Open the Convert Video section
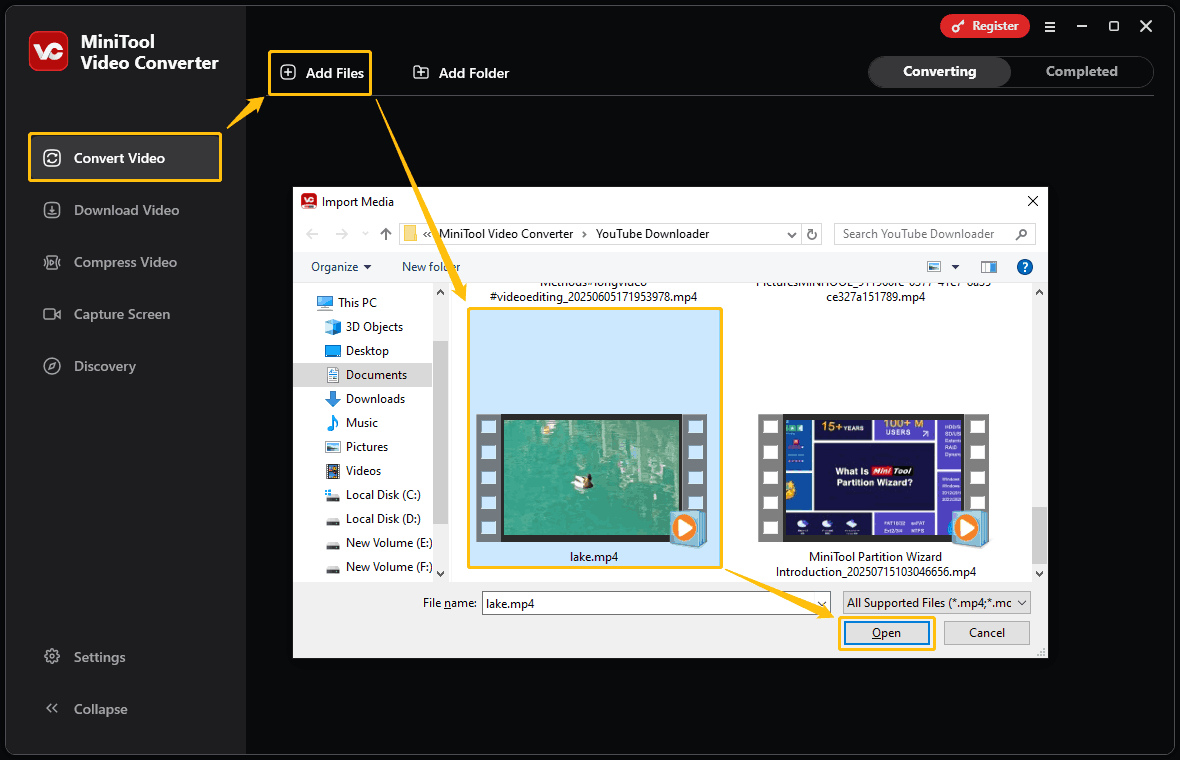The image size is (1180, 760). [x=125, y=157]
